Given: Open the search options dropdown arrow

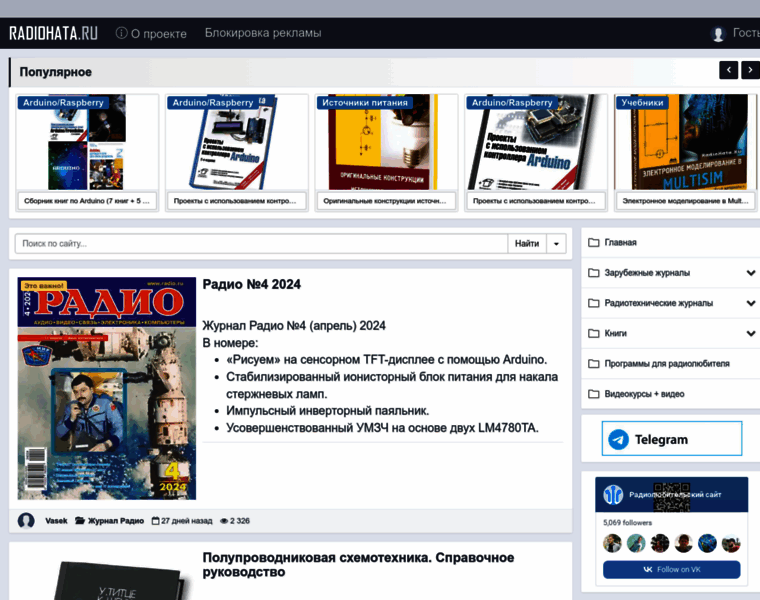Looking at the screenshot, I should click(556, 243).
